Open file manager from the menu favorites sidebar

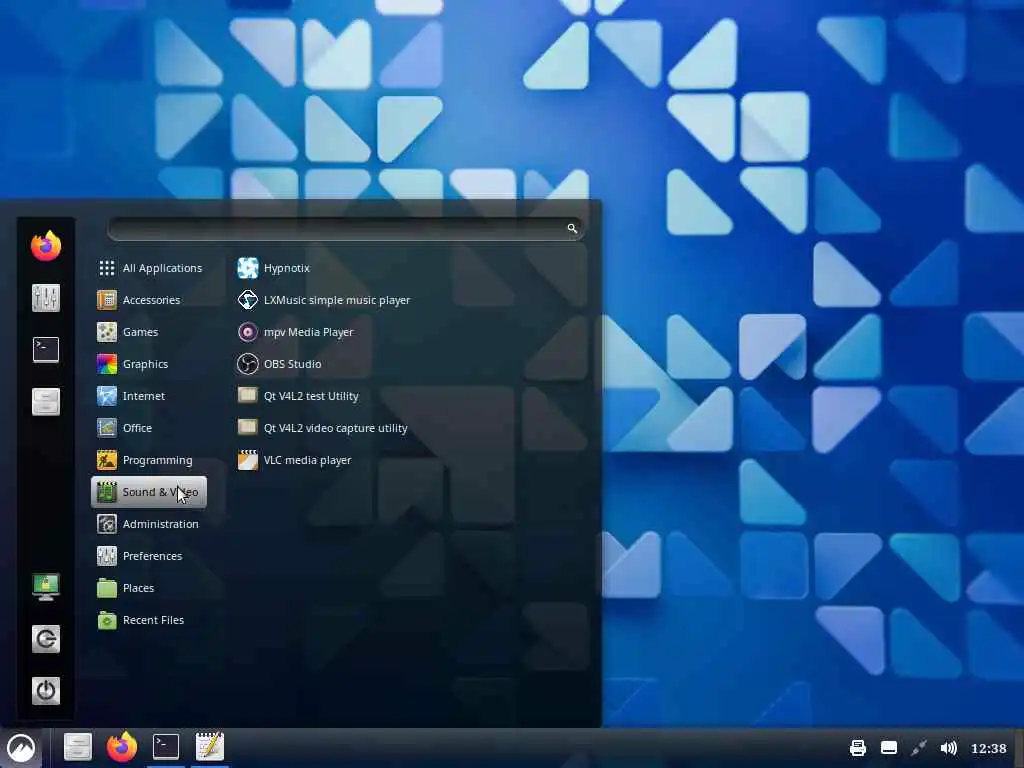46,401
